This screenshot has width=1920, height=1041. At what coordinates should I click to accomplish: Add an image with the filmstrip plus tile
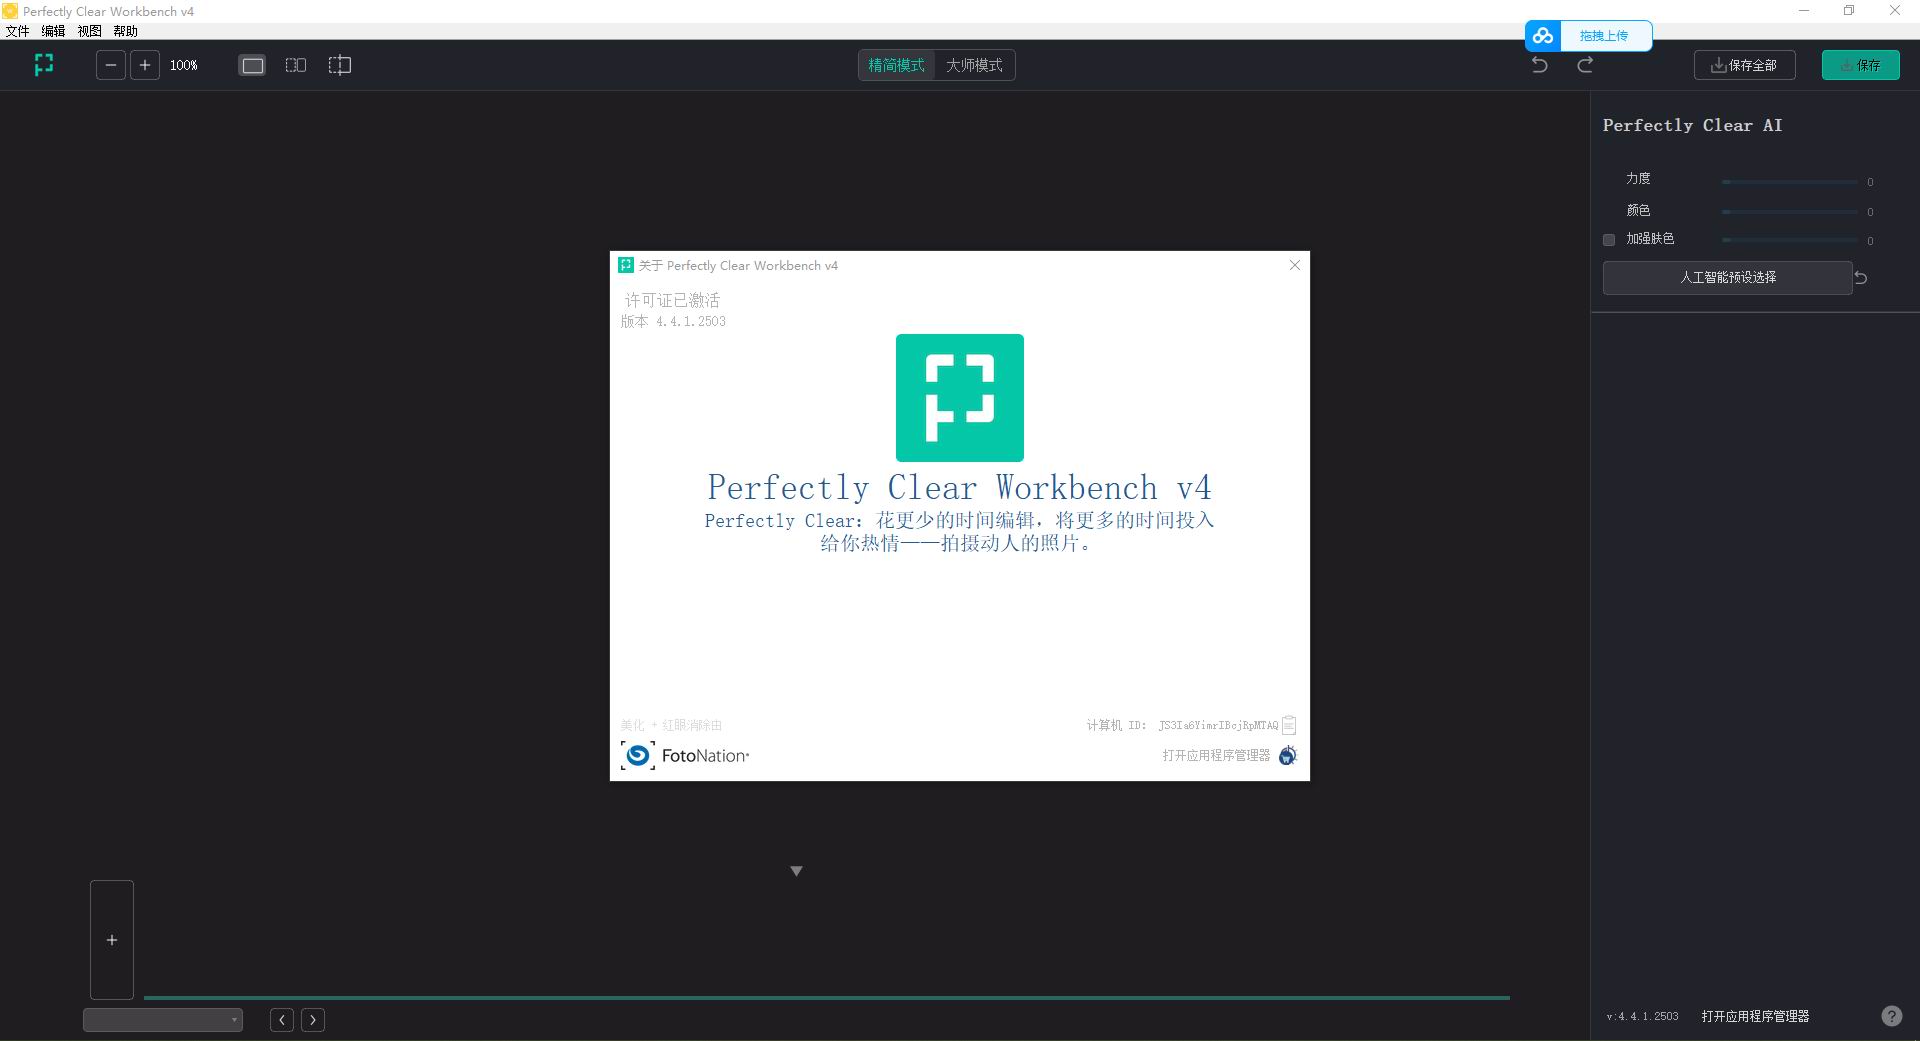click(112, 940)
